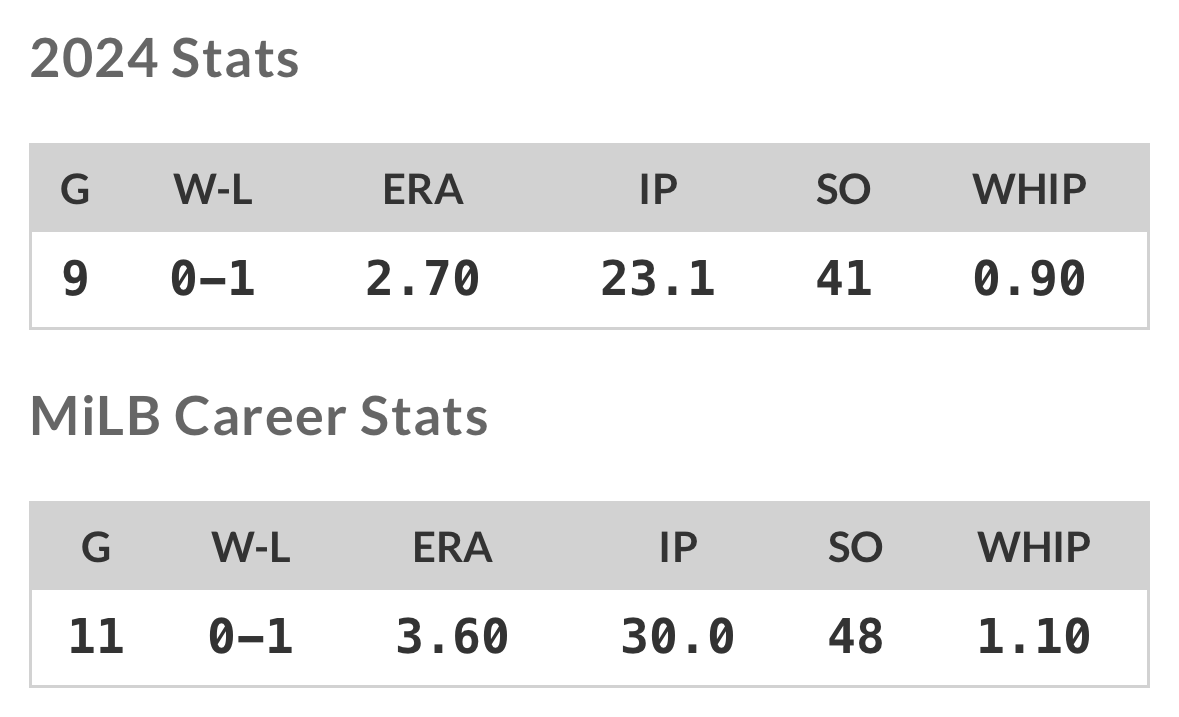Select the ERA column header in 2024 Stats
This screenshot has height=717, width=1179.
coord(423,189)
